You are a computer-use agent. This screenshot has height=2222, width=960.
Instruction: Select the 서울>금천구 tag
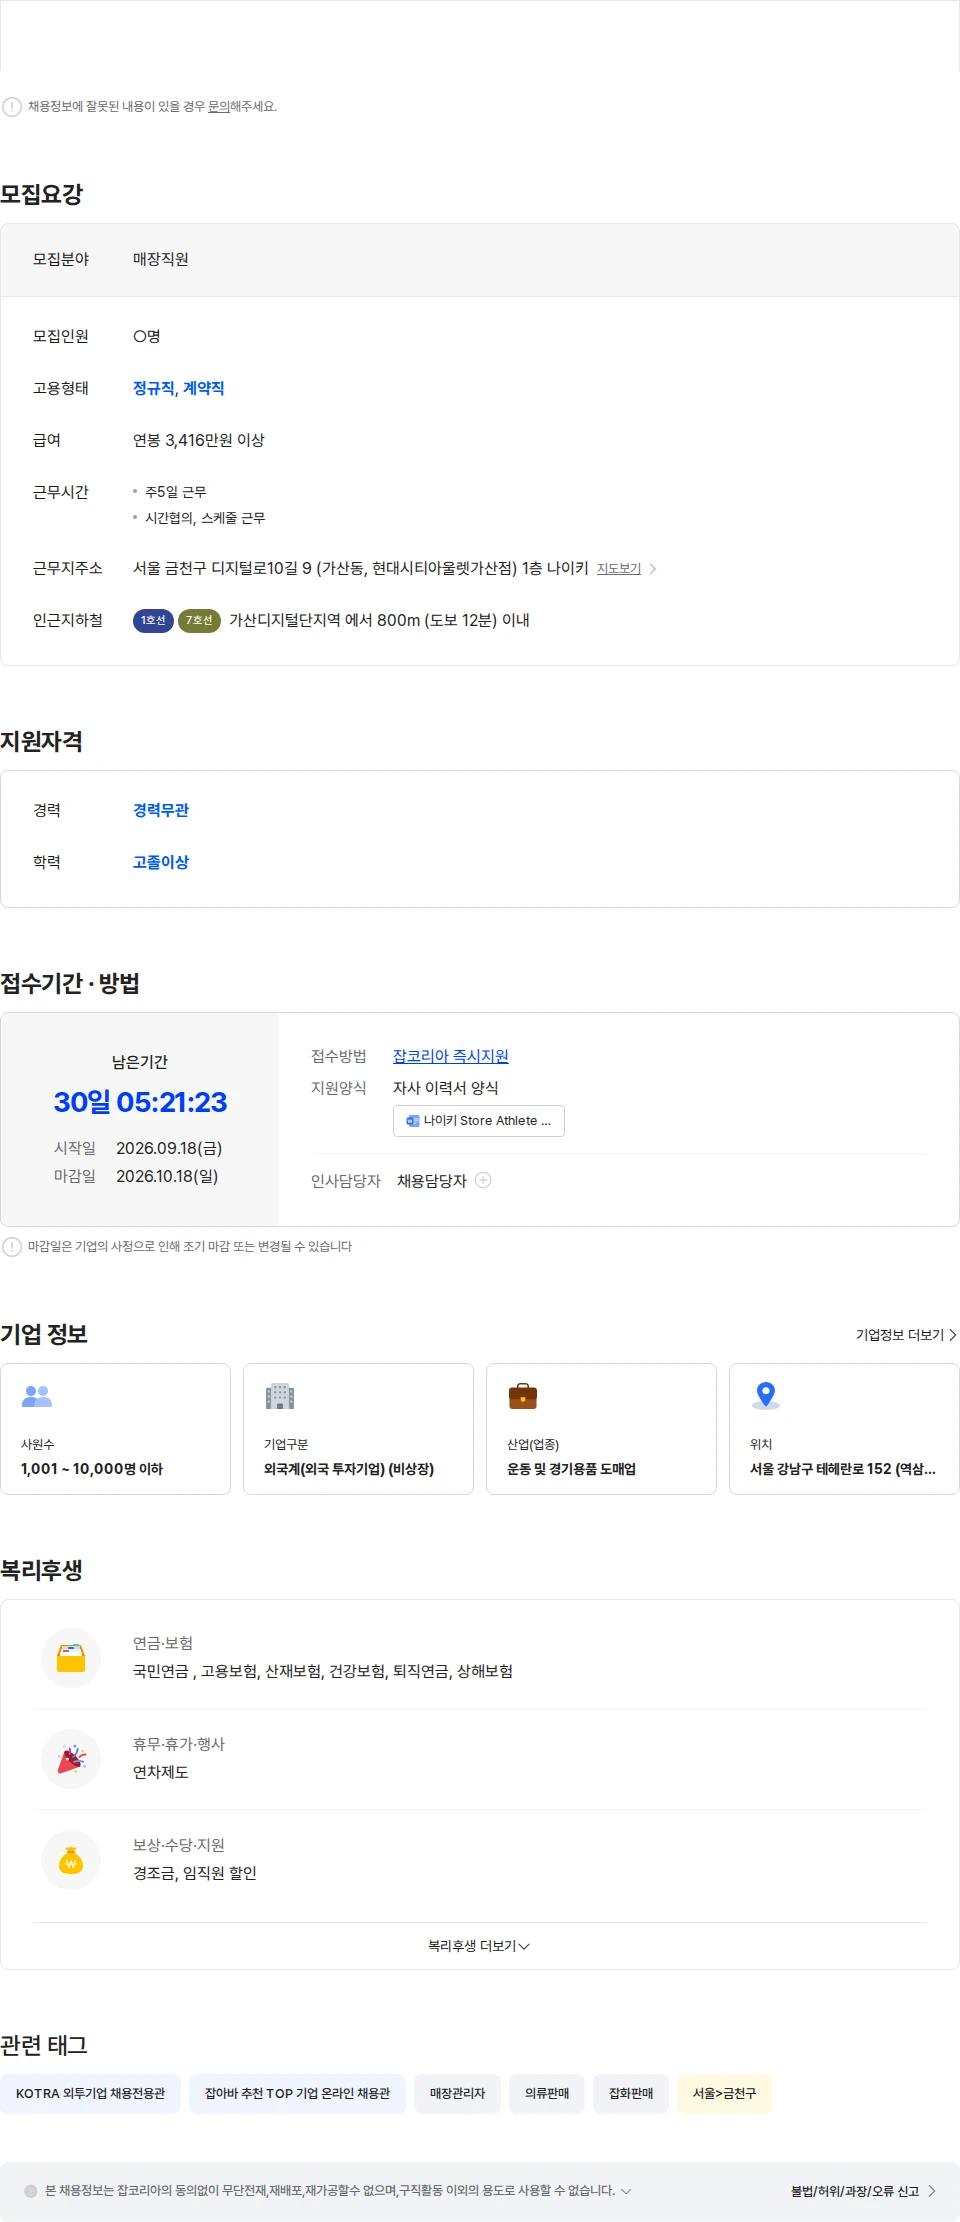[x=724, y=2093]
